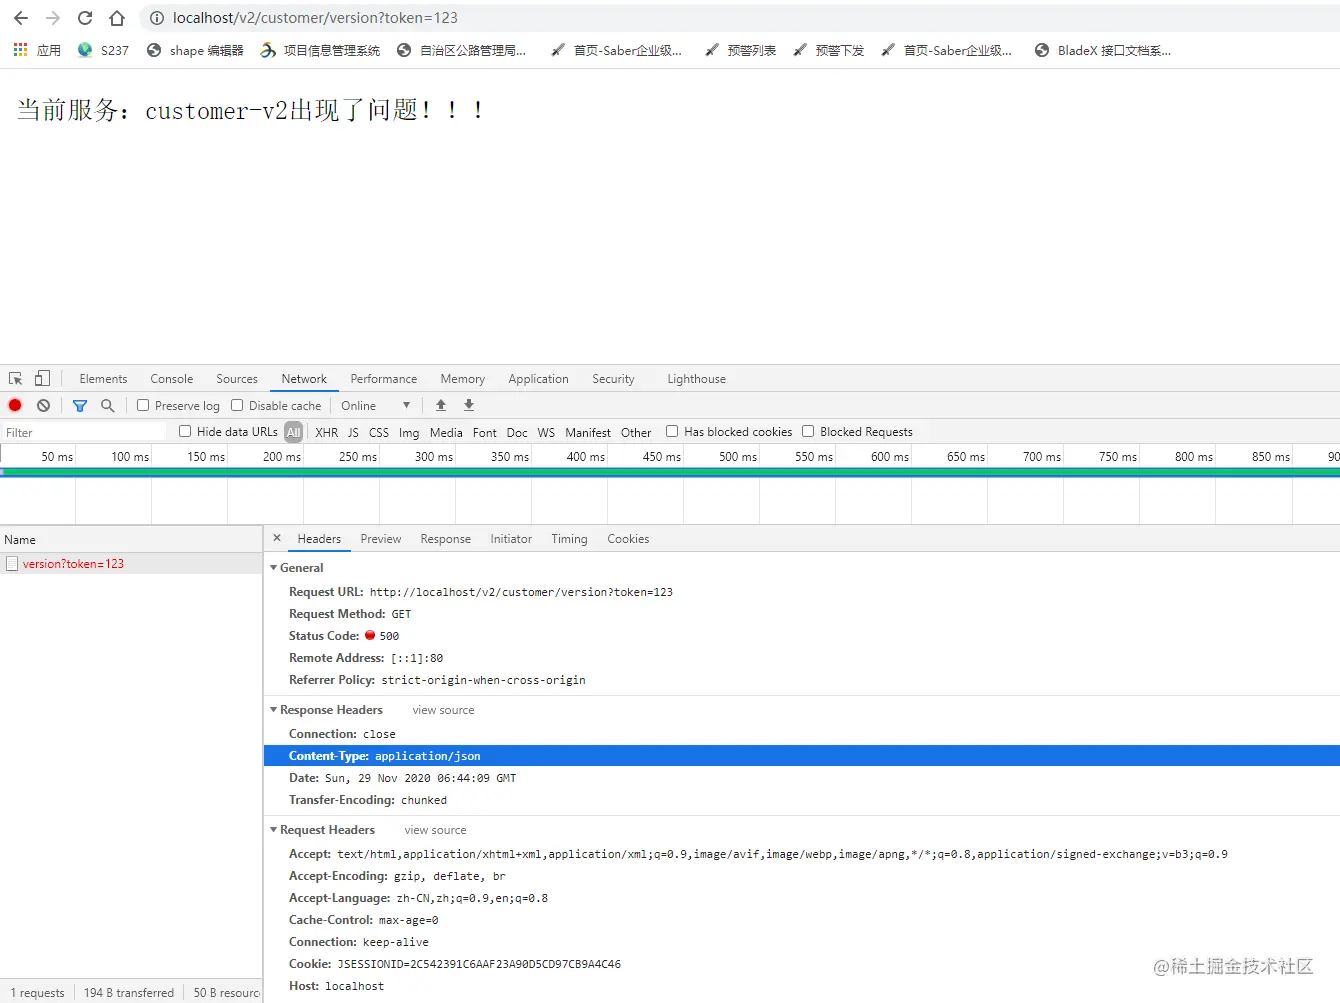View source of Request Headers

click(x=435, y=830)
